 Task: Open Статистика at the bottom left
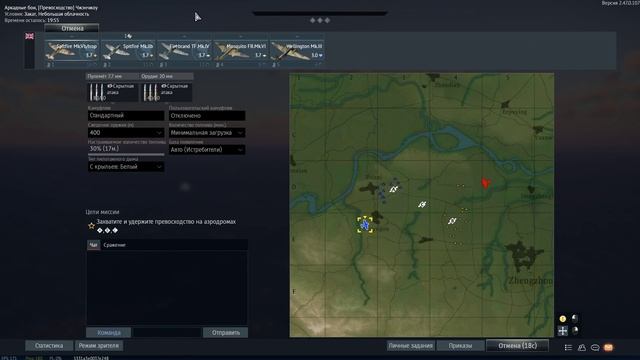pyautogui.click(x=49, y=346)
